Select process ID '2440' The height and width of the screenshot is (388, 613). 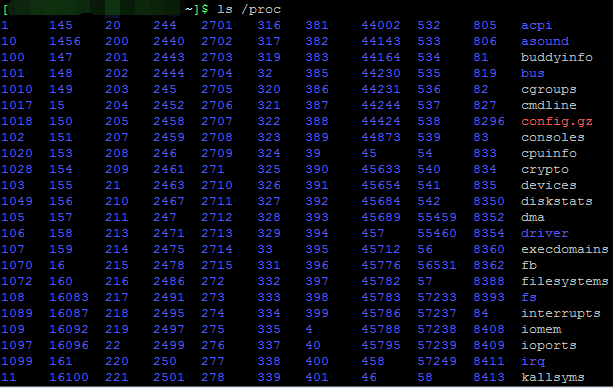[x=168, y=41]
